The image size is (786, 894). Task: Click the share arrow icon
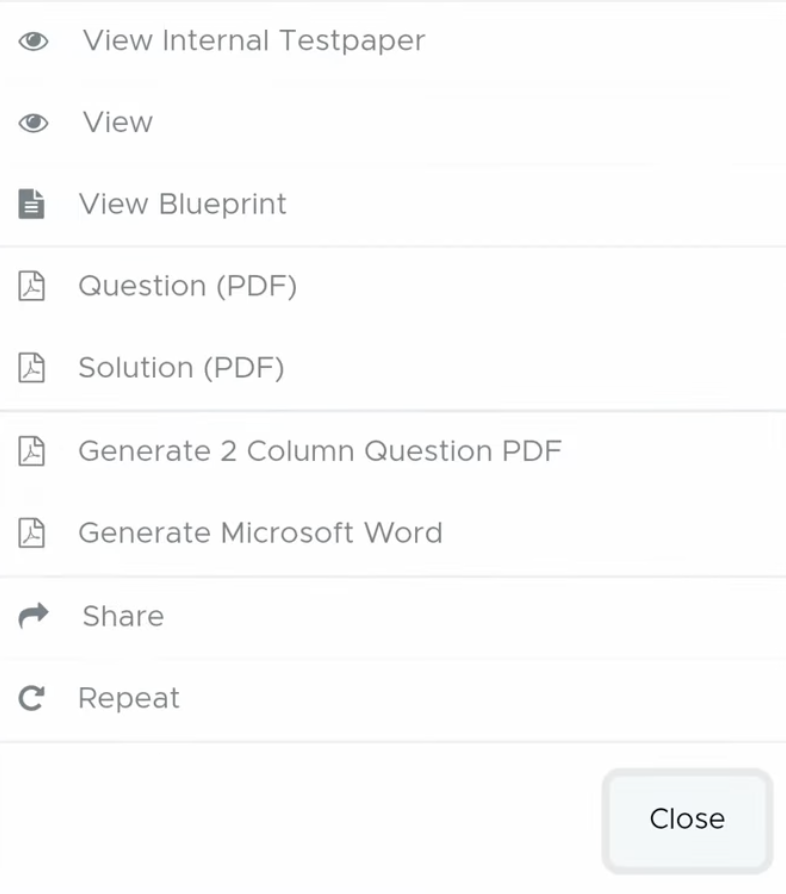[33, 616]
